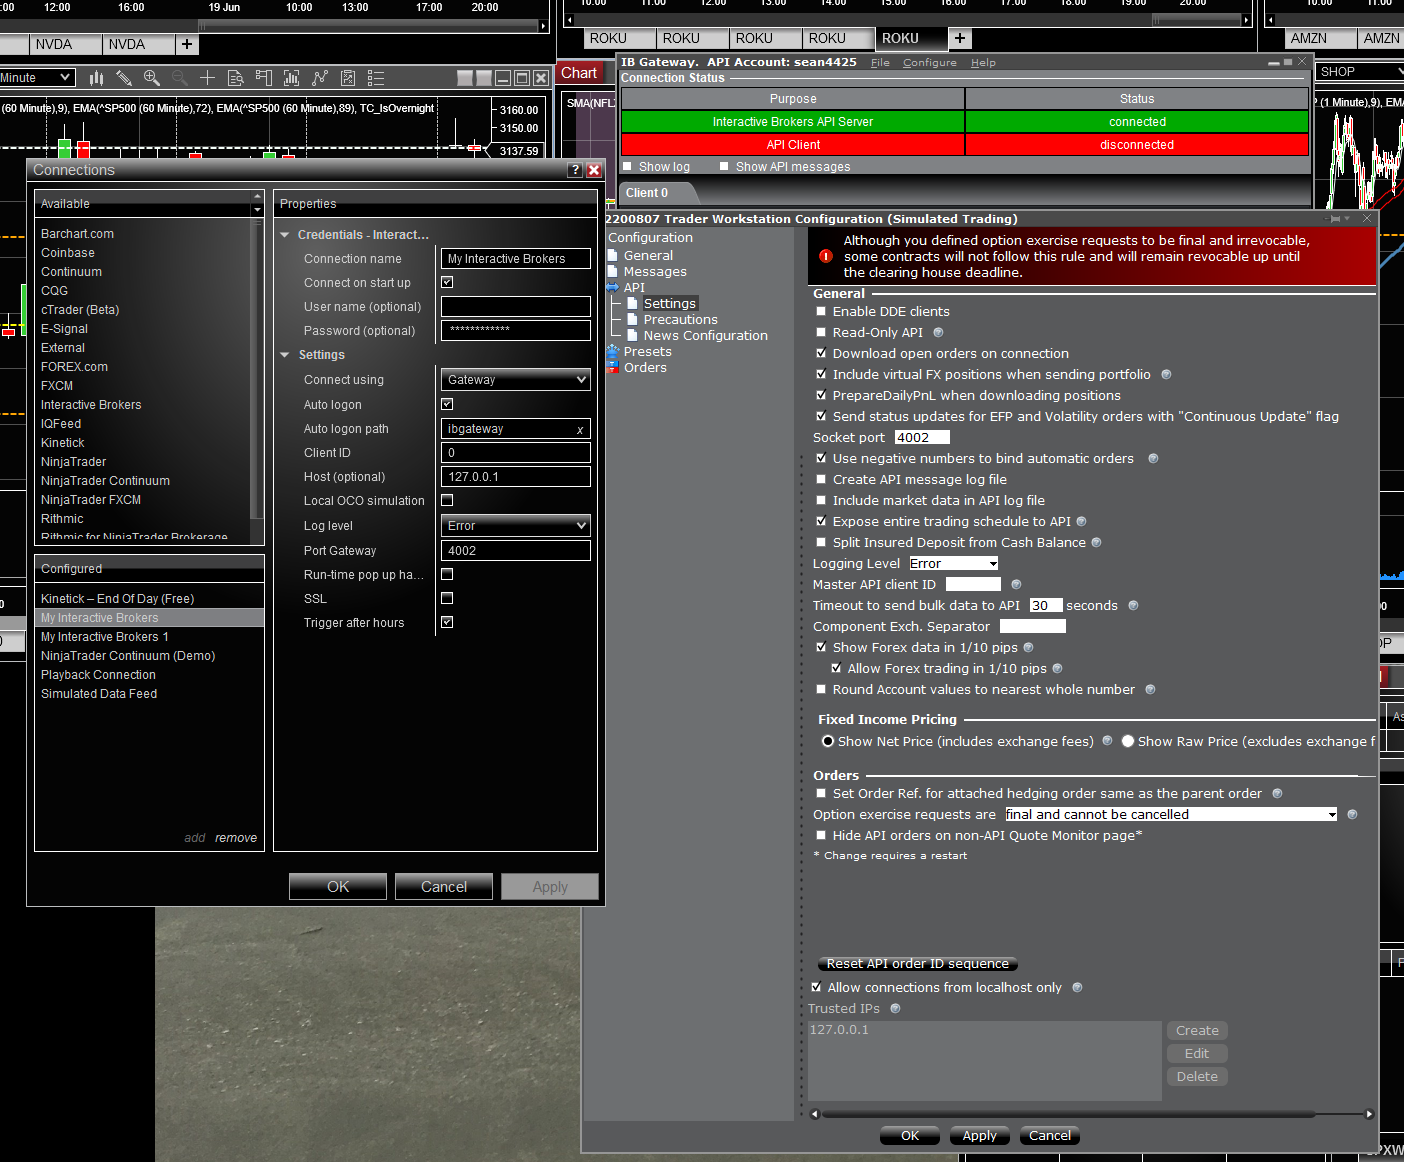Select the Precautions item in API tree

point(680,320)
